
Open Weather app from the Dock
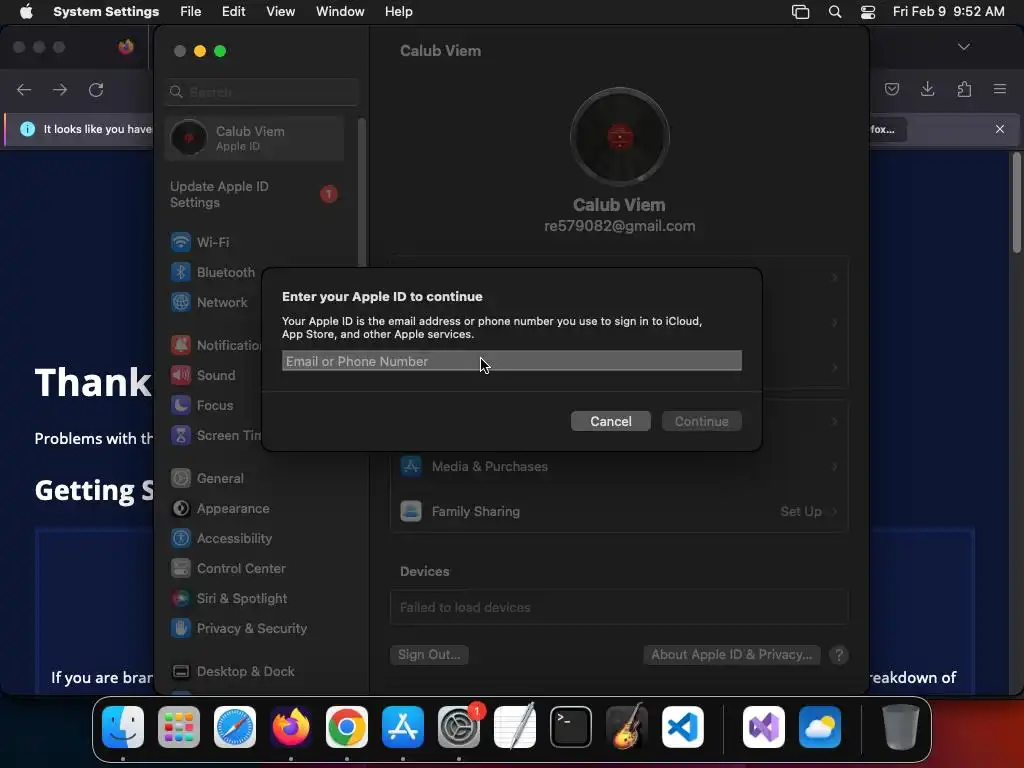click(820, 726)
